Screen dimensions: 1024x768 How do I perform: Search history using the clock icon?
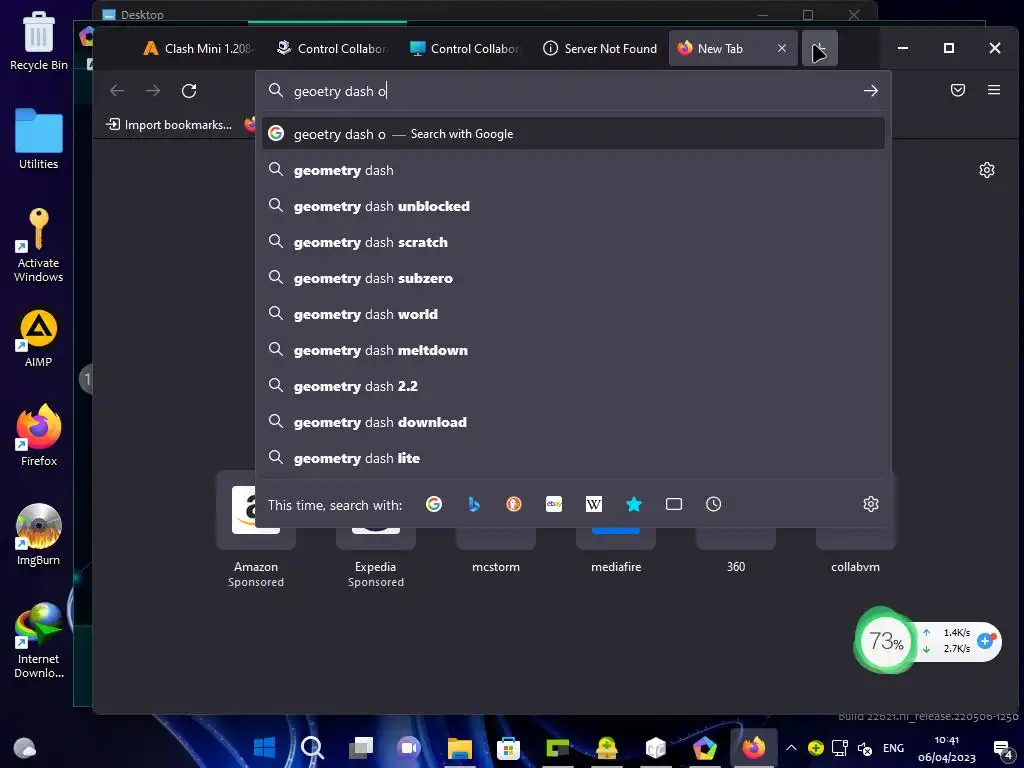(x=714, y=504)
